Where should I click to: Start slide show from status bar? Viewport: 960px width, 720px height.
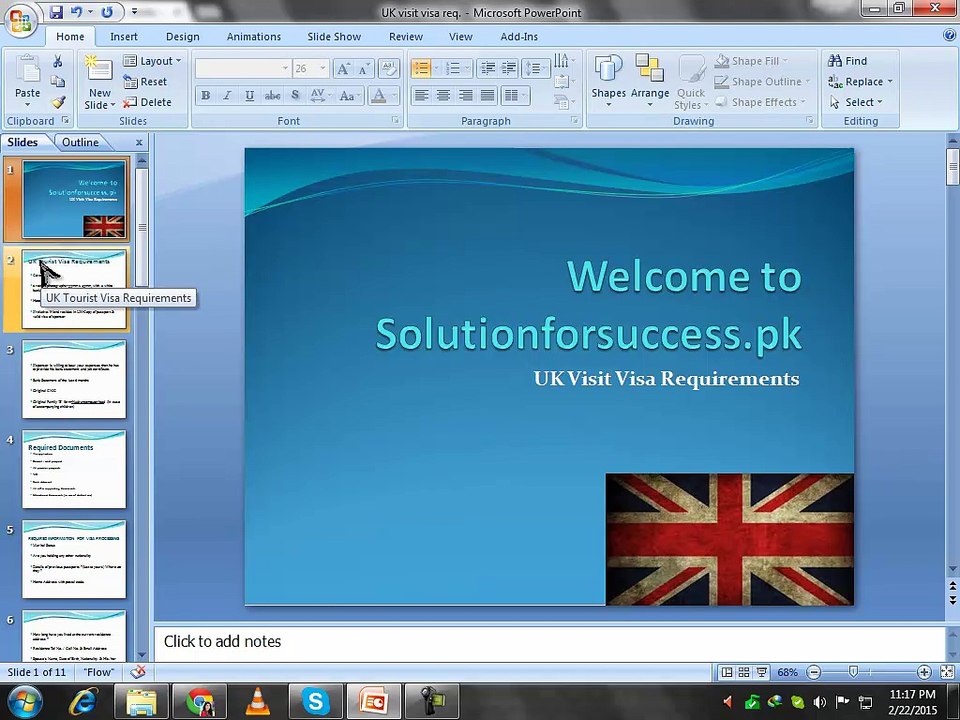click(x=761, y=672)
